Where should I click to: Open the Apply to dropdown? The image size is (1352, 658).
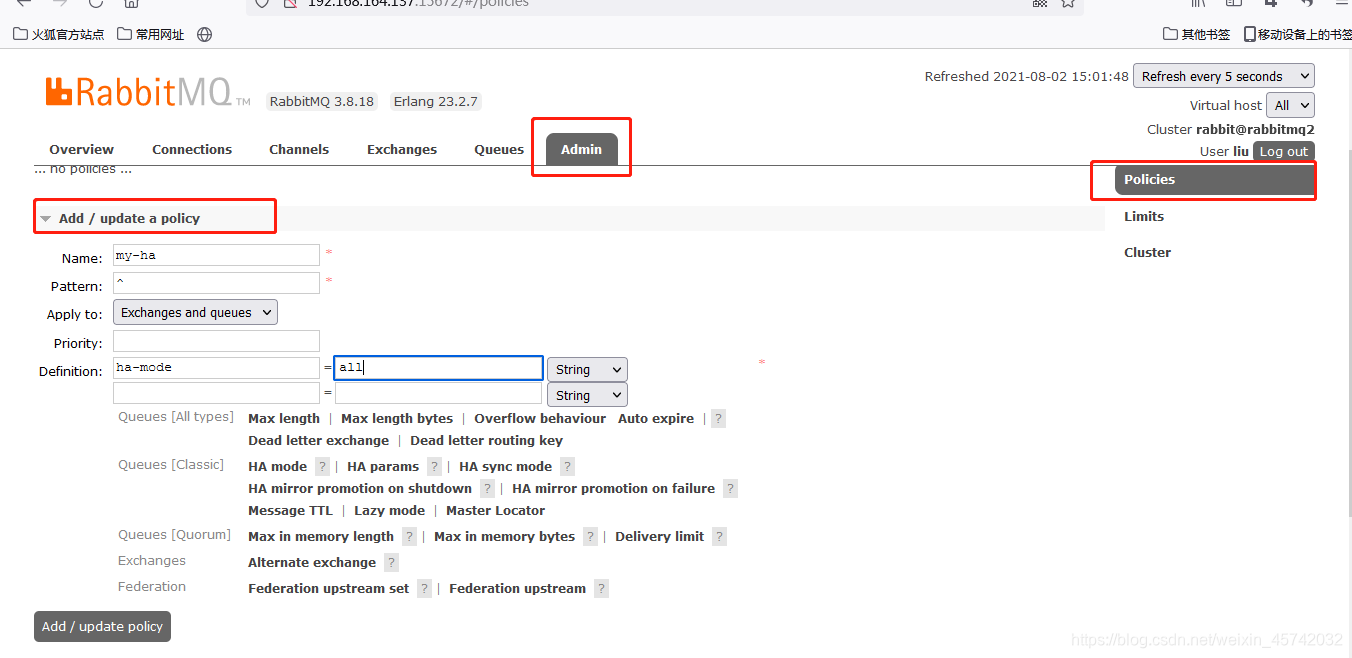pyautogui.click(x=195, y=313)
